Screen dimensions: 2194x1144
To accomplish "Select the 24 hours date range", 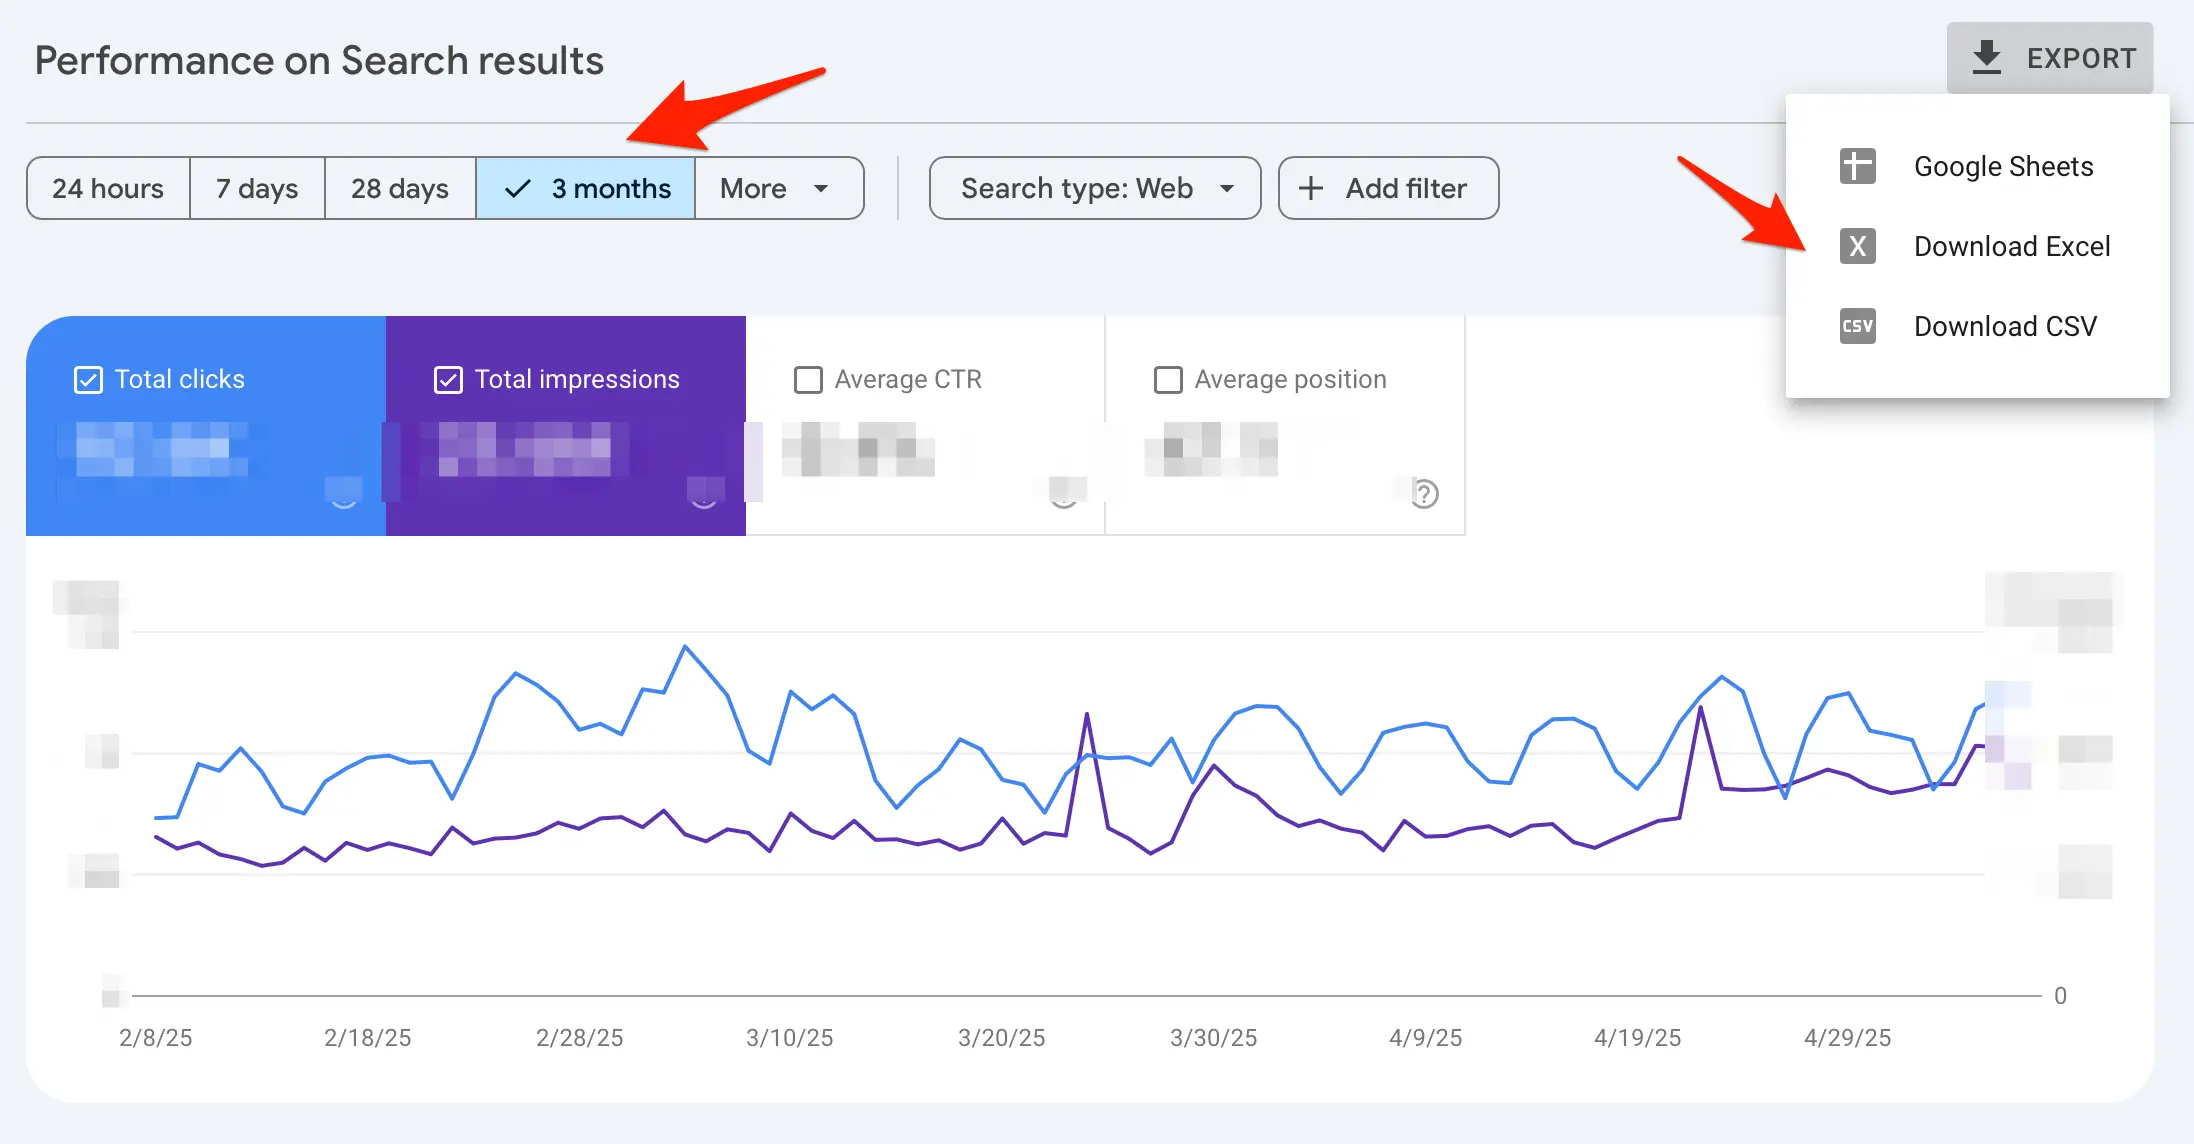I will tap(108, 188).
